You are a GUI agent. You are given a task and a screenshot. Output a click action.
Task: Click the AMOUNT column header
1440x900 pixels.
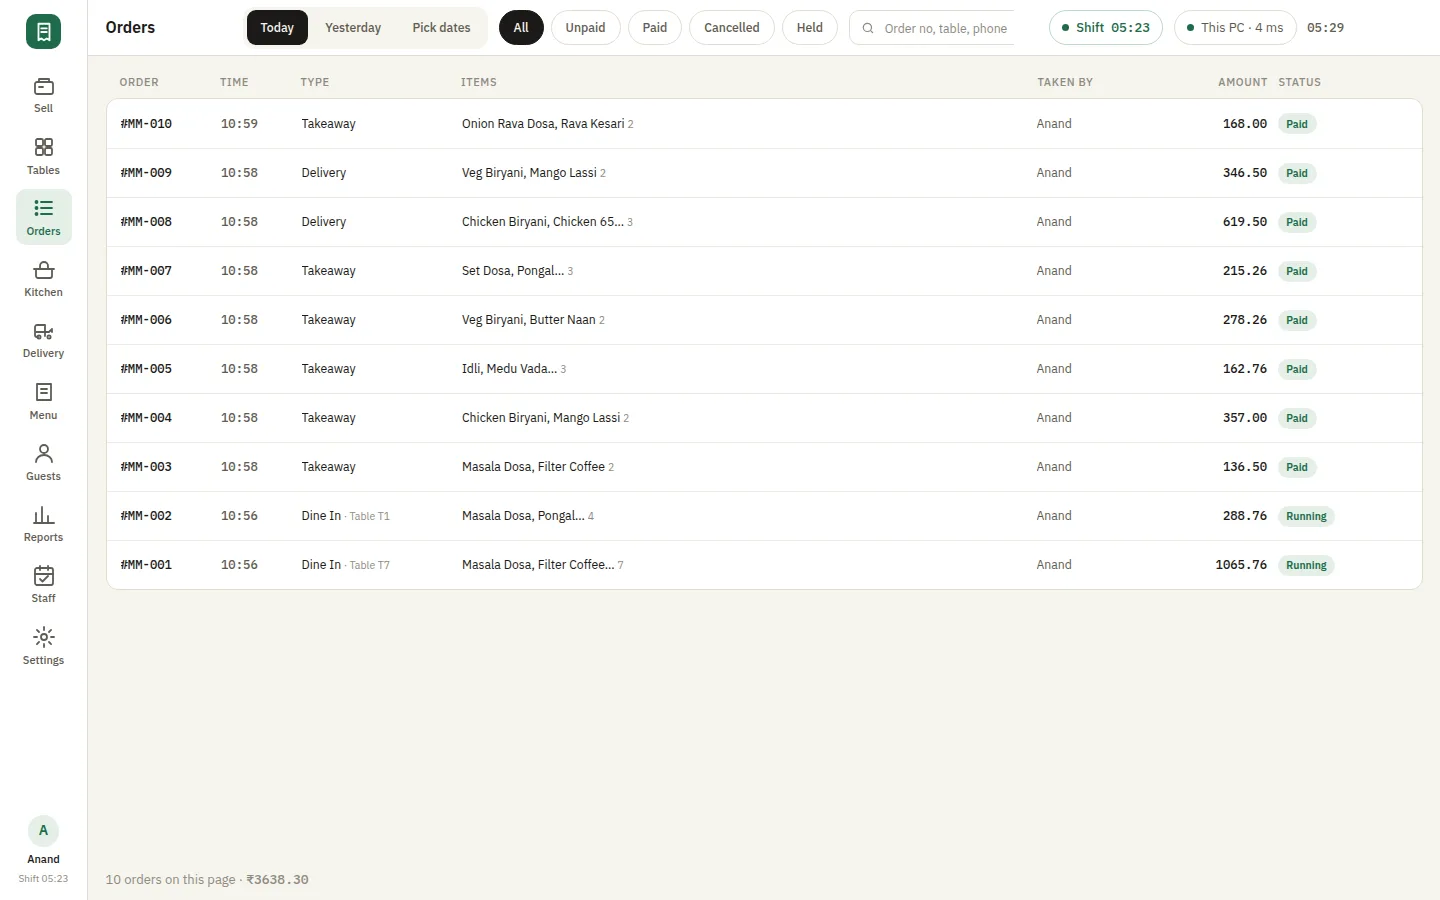[x=1242, y=82]
